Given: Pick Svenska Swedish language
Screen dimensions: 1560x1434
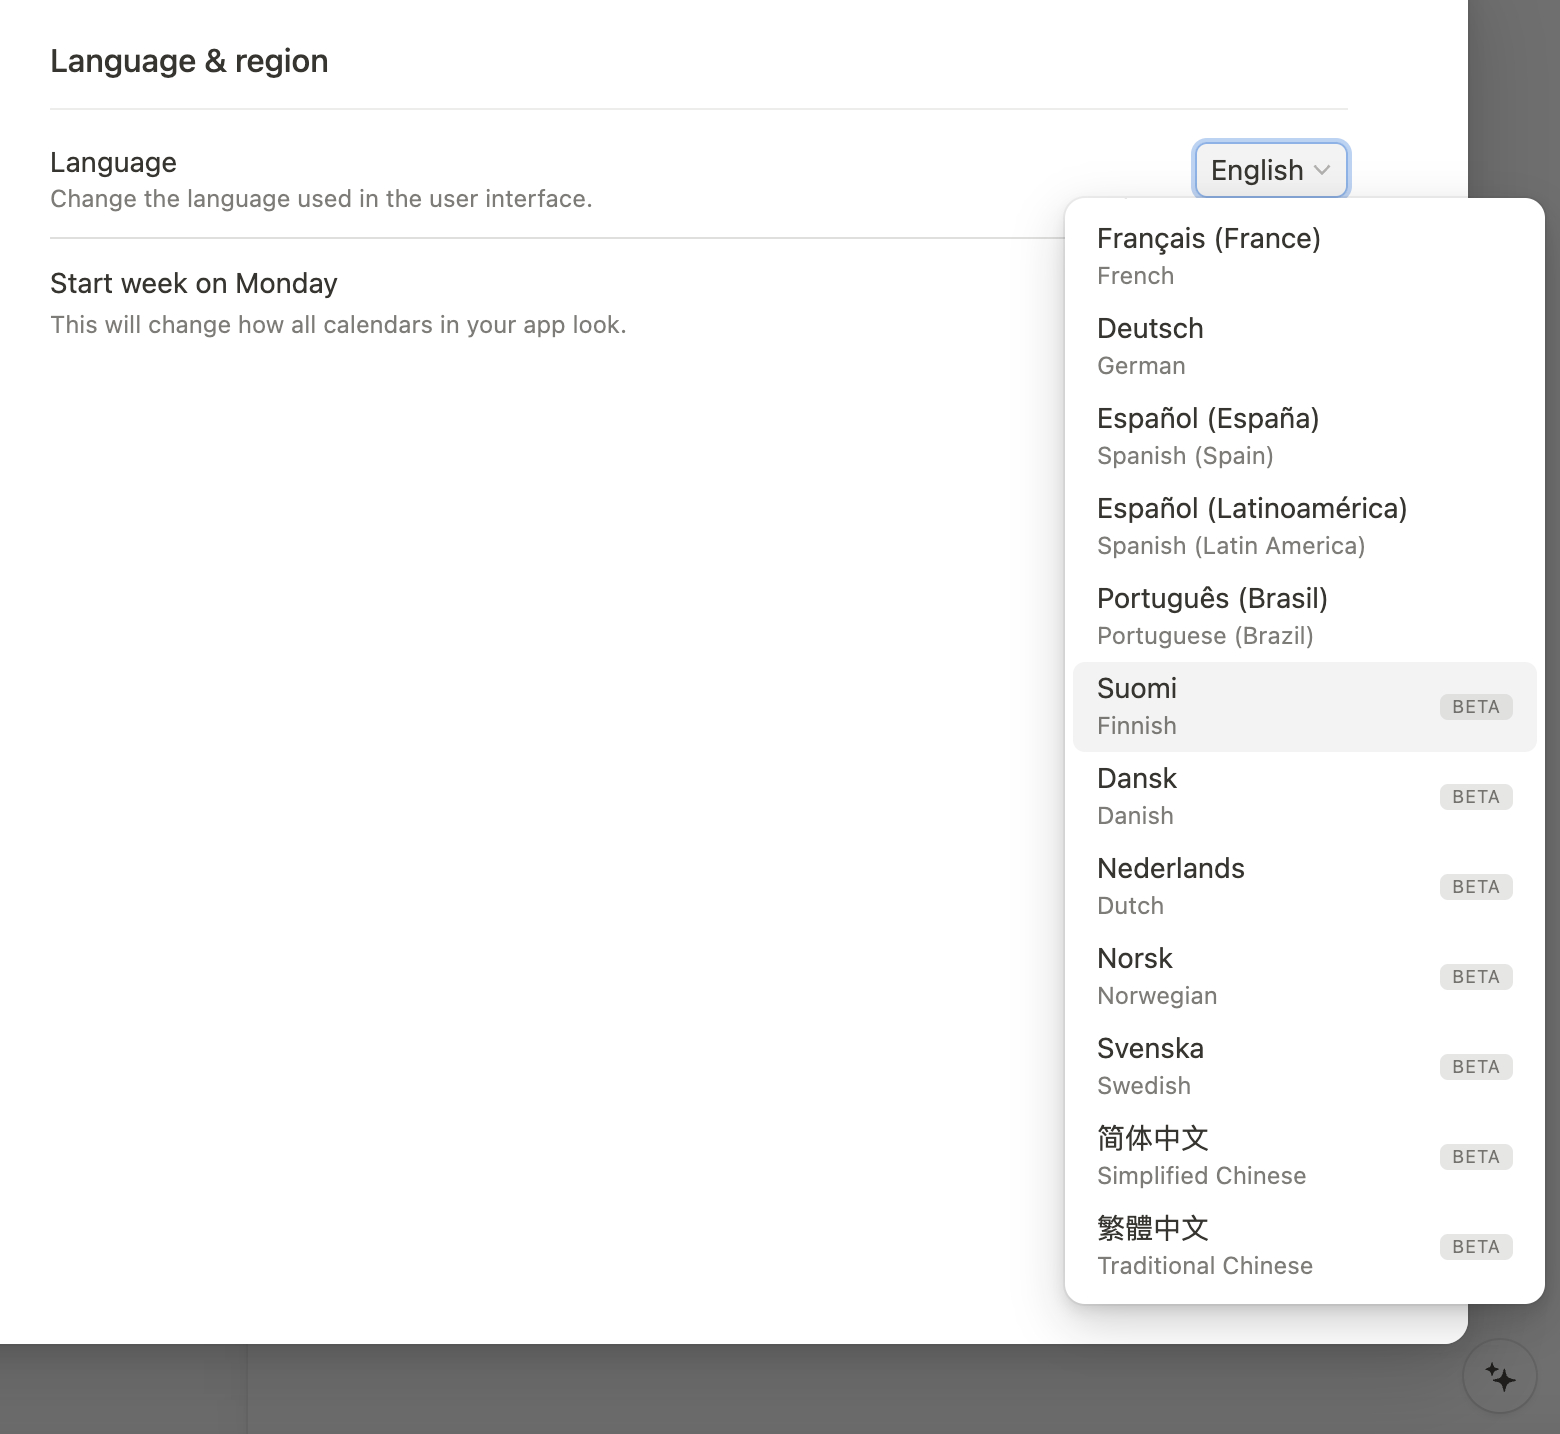Looking at the screenshot, I should pos(1304,1066).
